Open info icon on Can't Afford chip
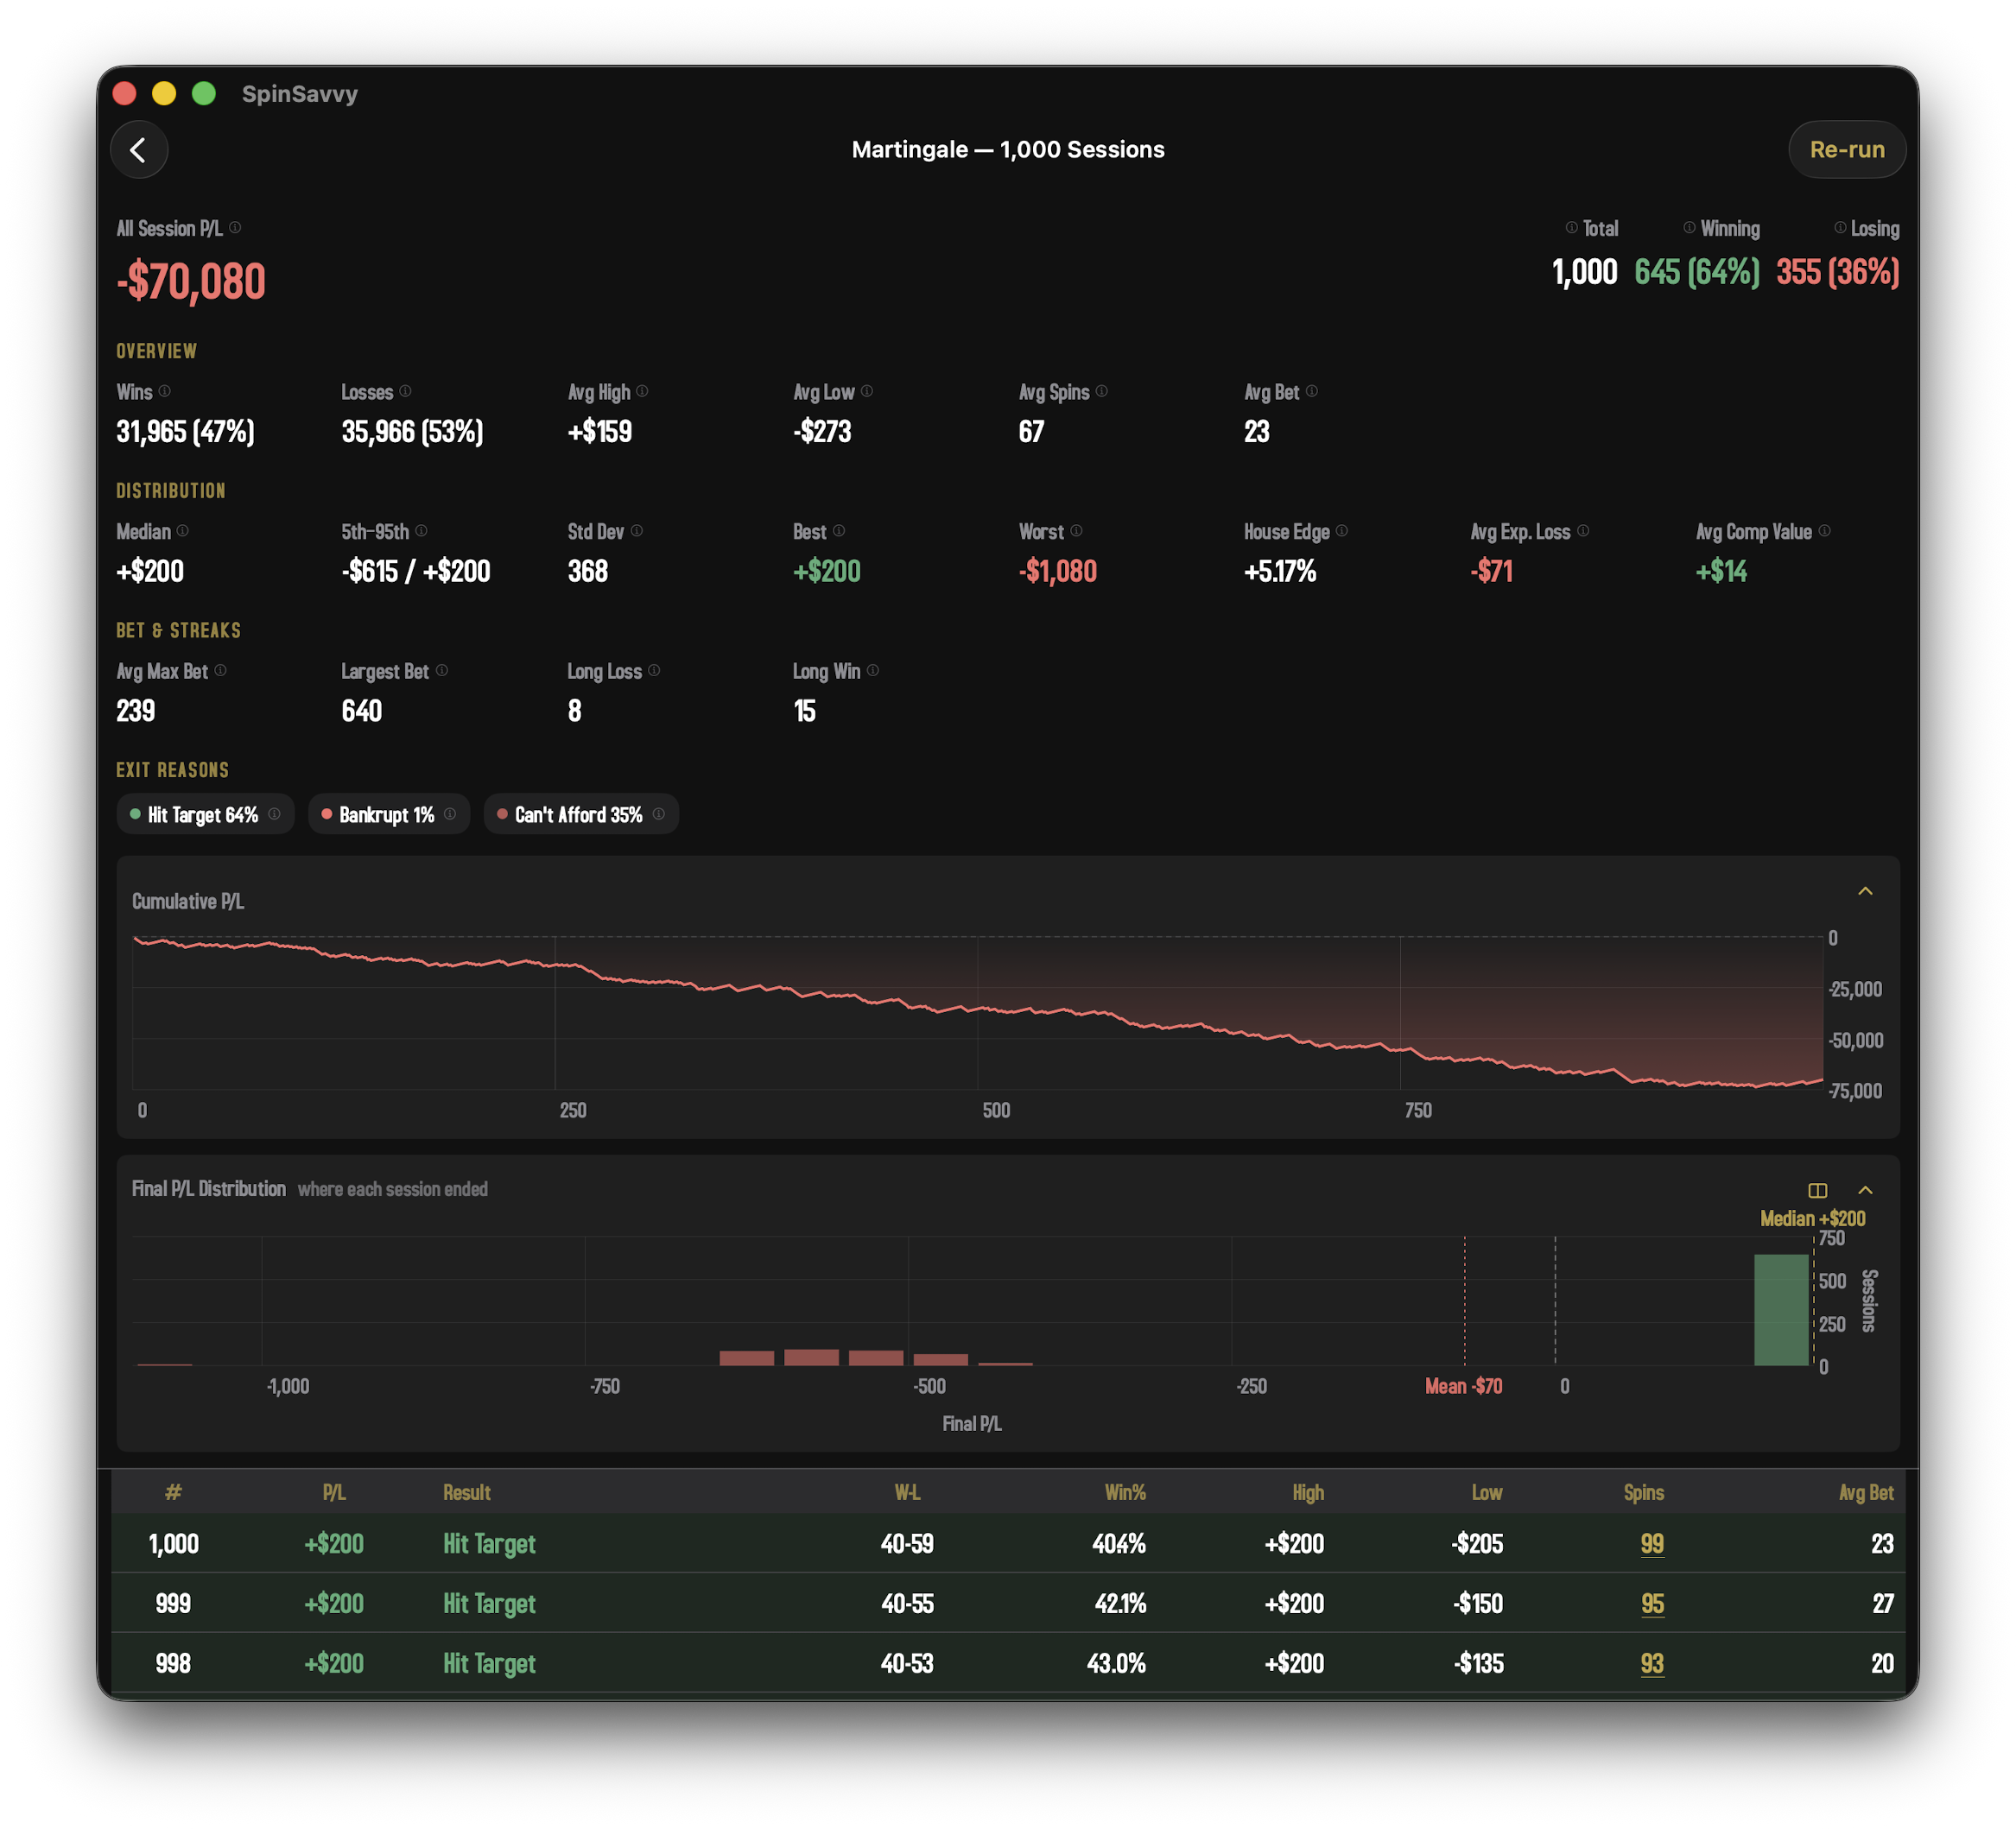Screen dimensions: 2016x1829 [659, 814]
